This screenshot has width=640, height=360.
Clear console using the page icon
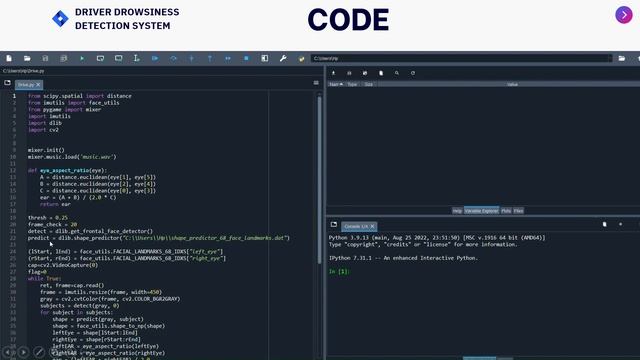tap(604, 224)
